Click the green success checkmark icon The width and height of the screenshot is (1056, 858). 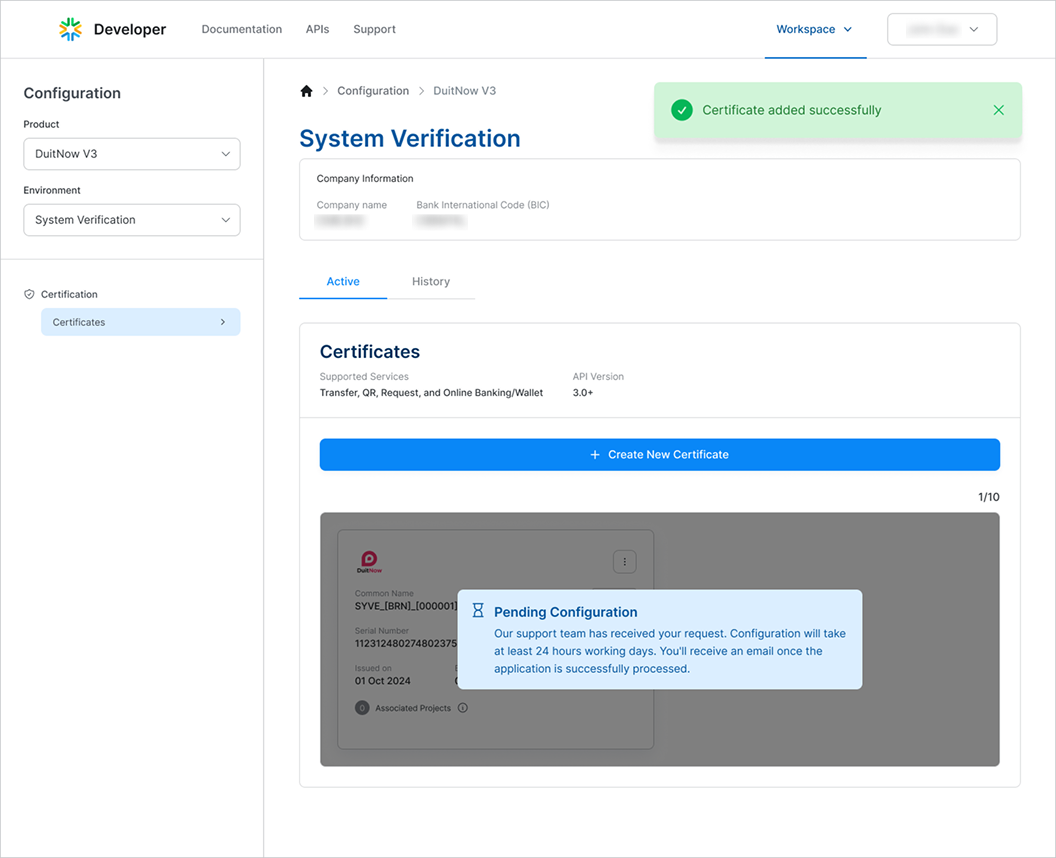click(682, 110)
